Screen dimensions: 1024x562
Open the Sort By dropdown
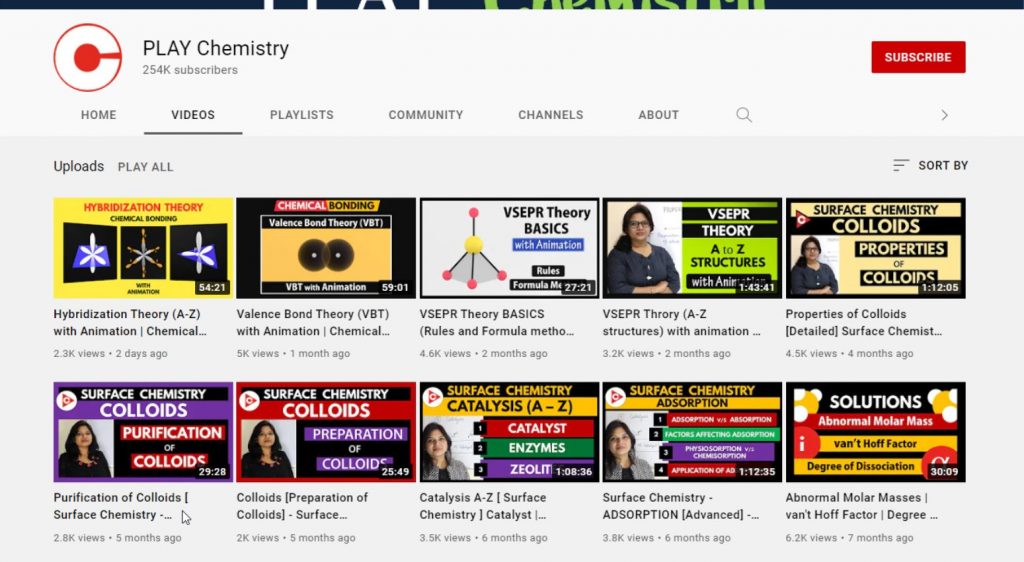click(931, 165)
